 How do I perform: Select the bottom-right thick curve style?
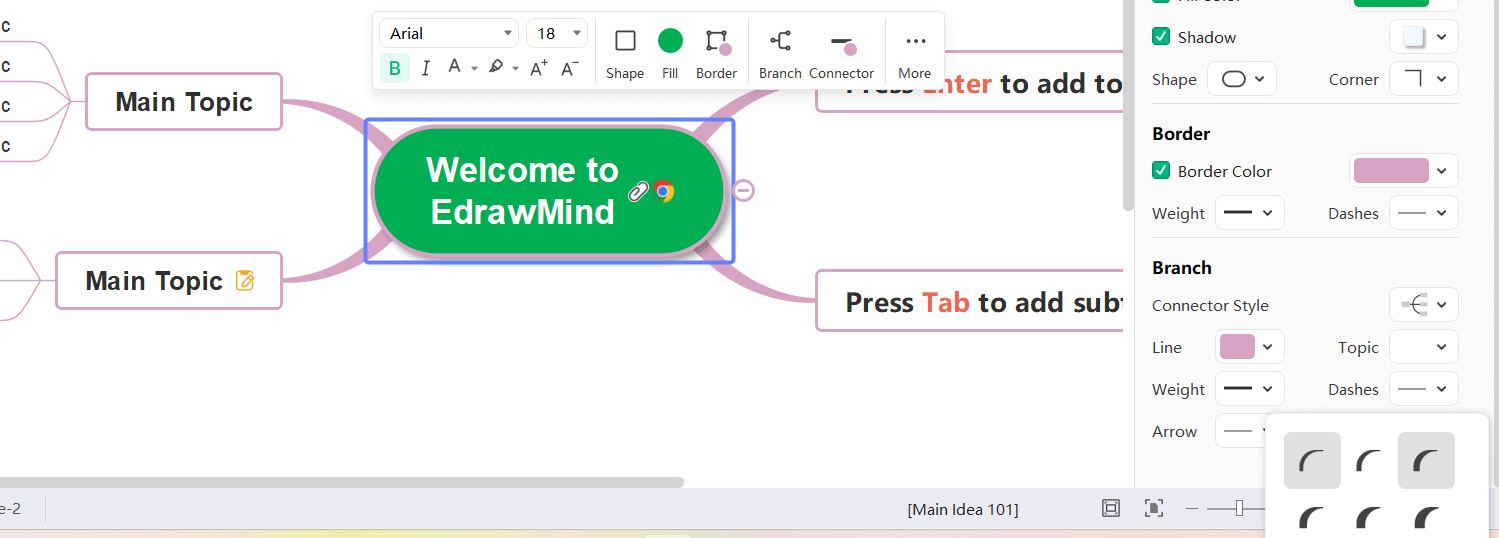tap(1426, 518)
